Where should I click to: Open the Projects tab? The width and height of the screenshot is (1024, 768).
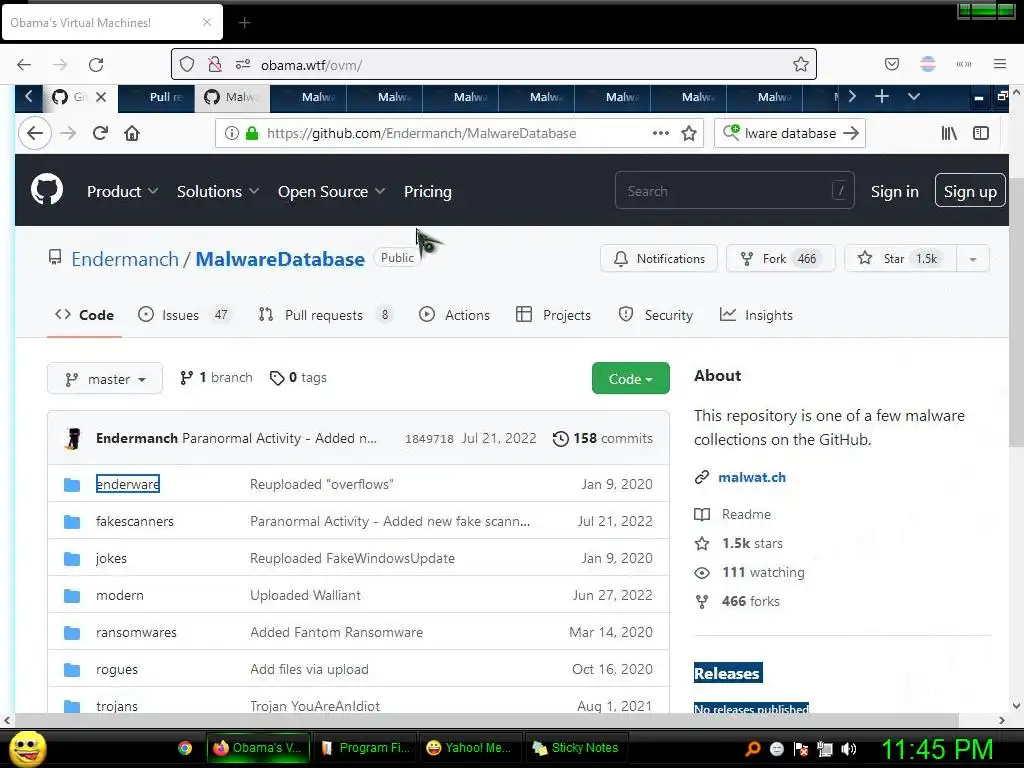(553, 315)
